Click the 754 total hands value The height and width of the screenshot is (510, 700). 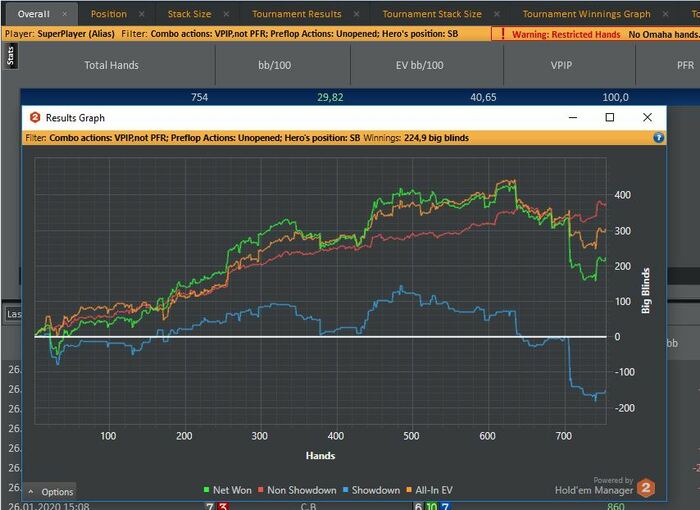pos(200,97)
